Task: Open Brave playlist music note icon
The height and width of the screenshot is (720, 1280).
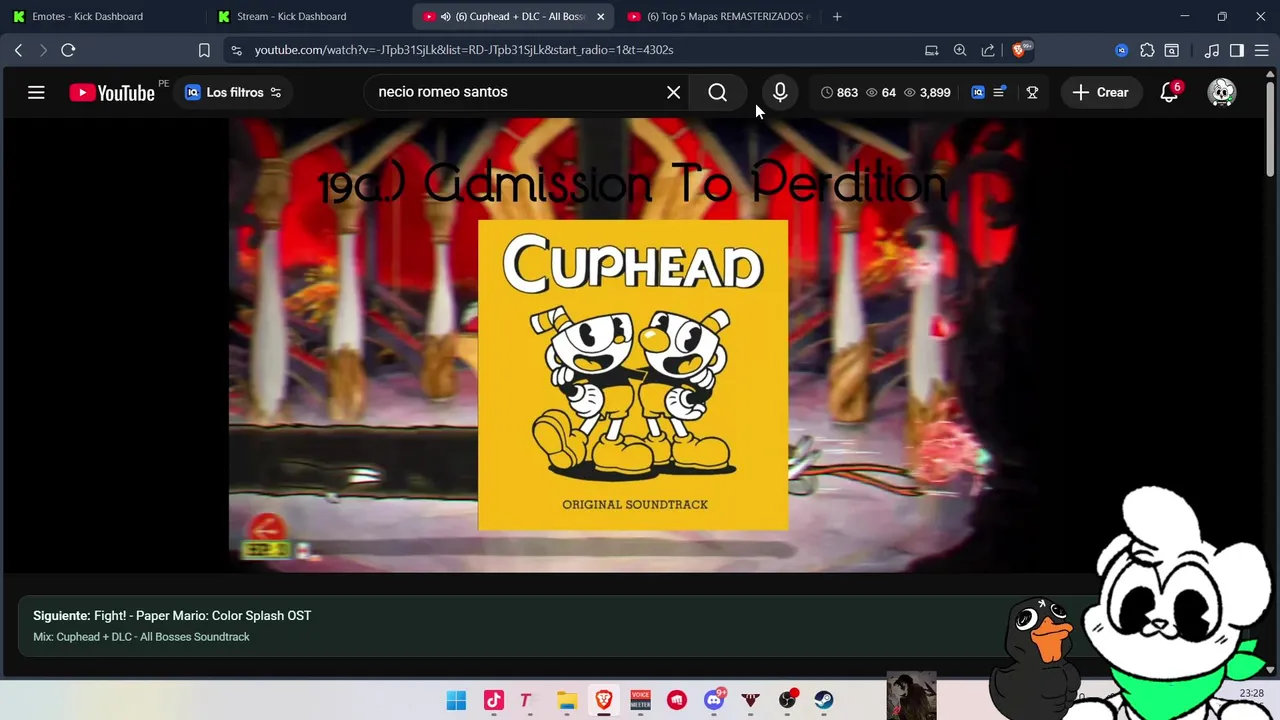Action: pos(1212,50)
